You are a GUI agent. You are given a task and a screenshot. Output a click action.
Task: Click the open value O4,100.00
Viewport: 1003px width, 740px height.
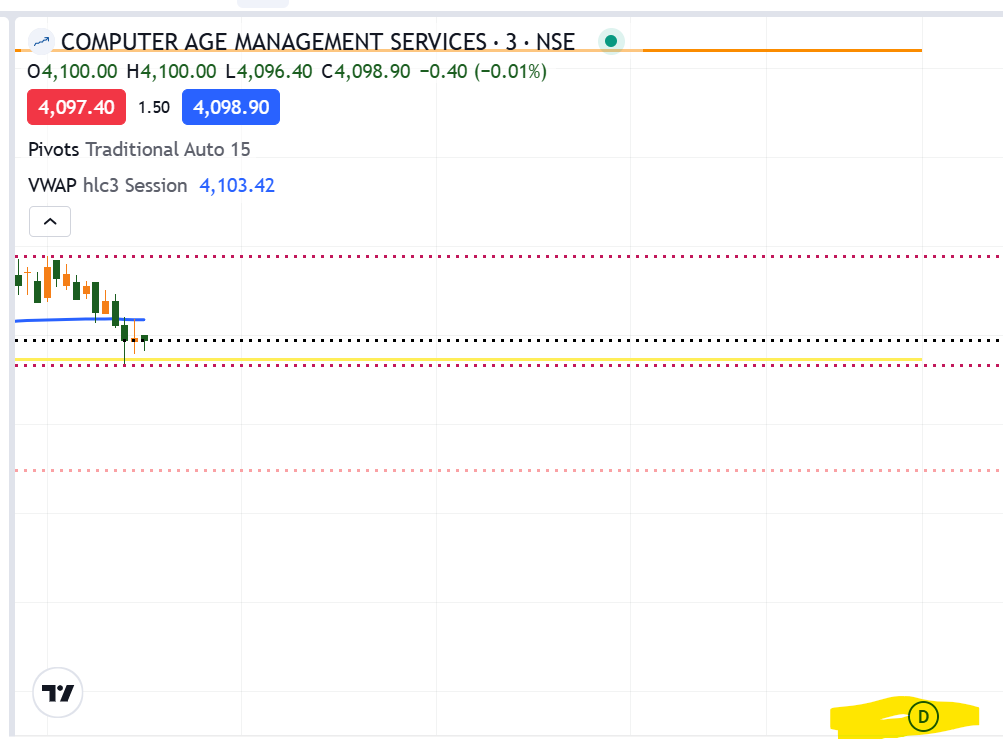(72, 71)
